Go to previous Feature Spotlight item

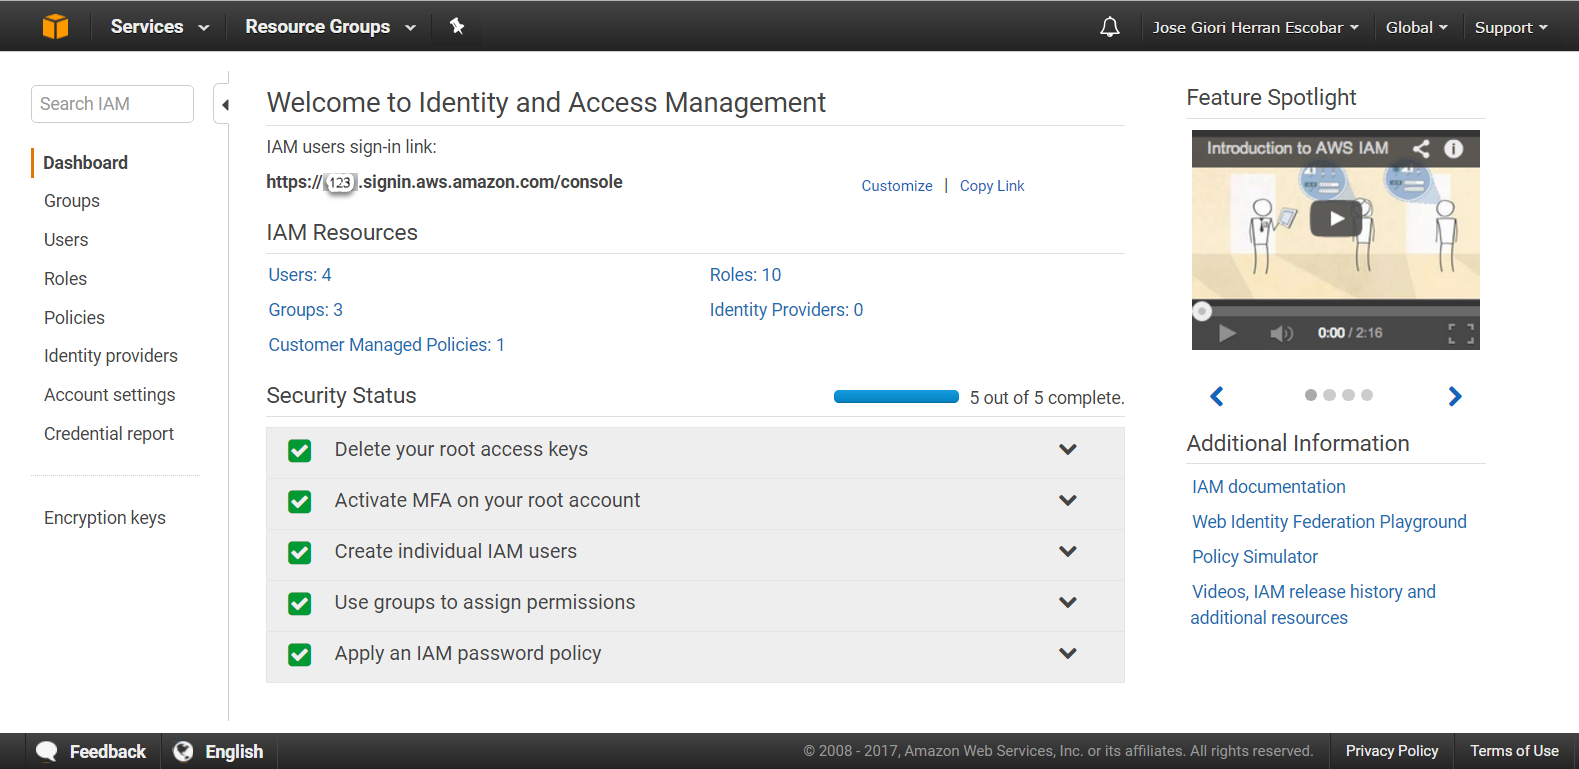click(x=1217, y=396)
